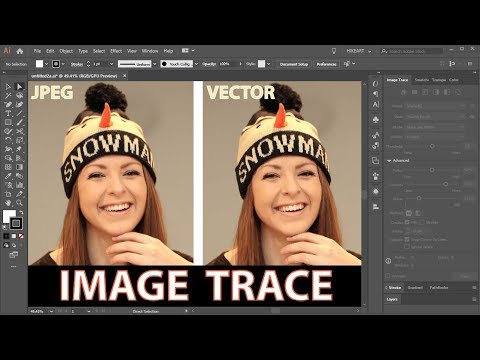
Task: Click the Preferences button
Action: [x=326, y=64]
